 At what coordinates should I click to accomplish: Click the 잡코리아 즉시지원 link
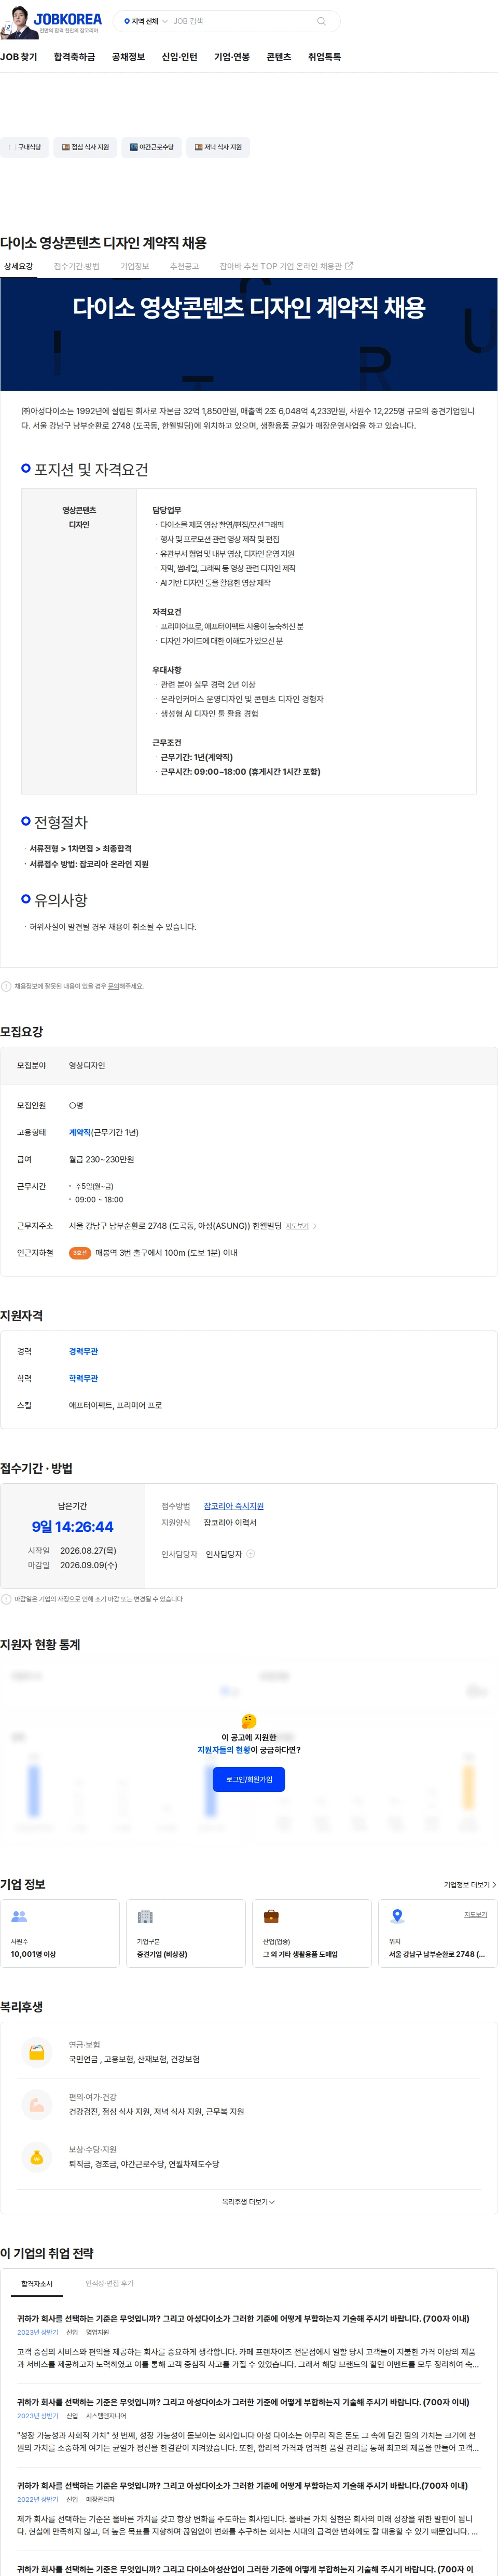(x=234, y=1506)
